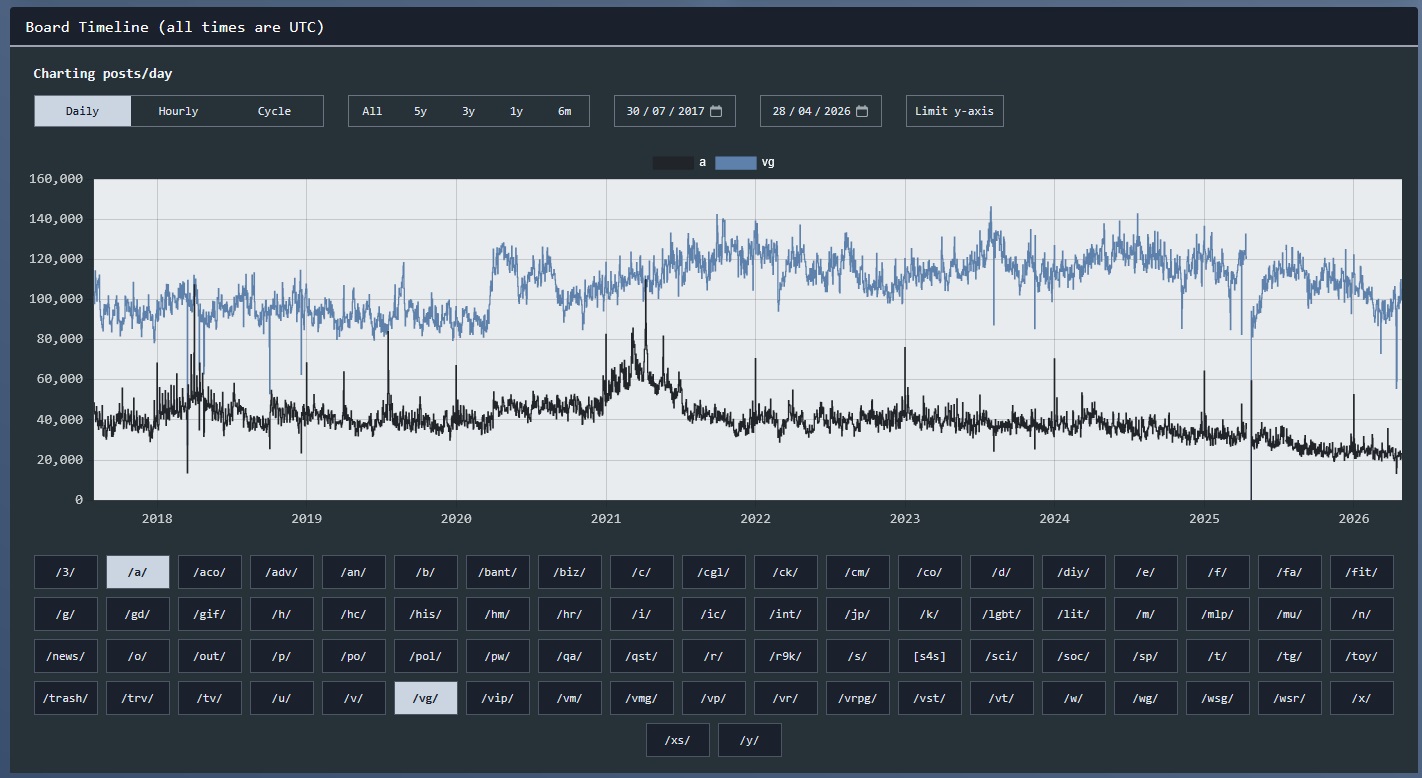Select the /trash/ board
Screen dimensions: 1422x778
(66, 698)
